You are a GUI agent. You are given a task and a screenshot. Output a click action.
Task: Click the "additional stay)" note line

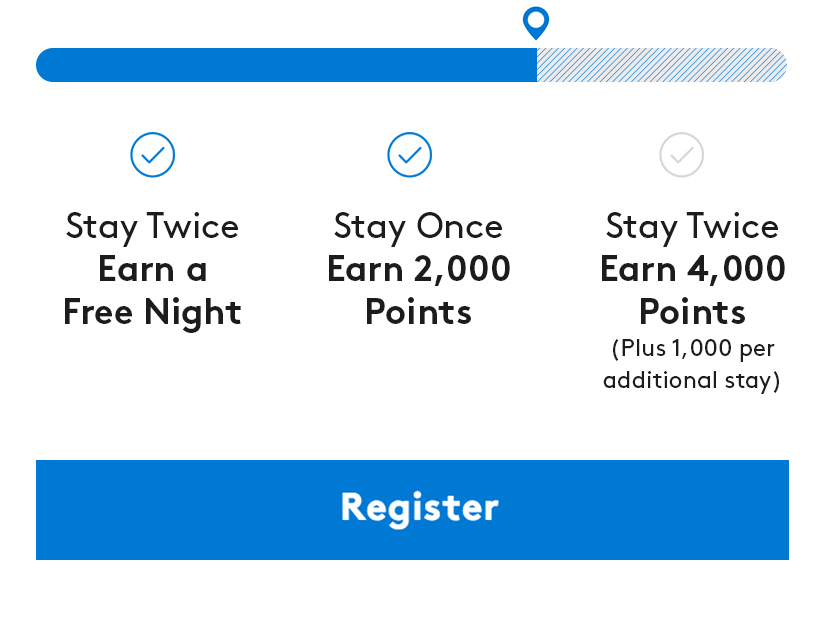click(x=692, y=381)
